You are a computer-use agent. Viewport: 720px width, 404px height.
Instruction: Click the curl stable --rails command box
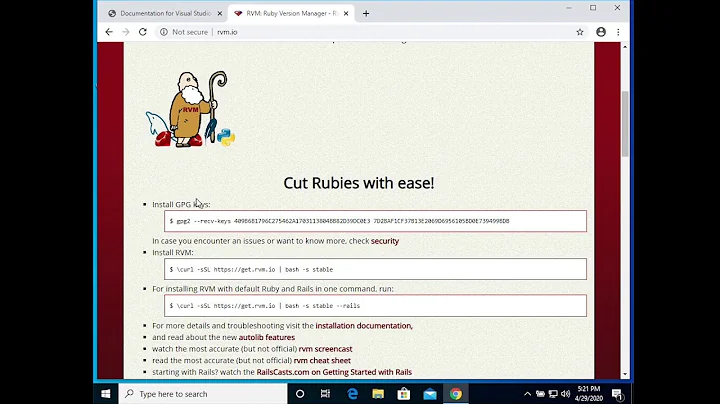[375, 306]
